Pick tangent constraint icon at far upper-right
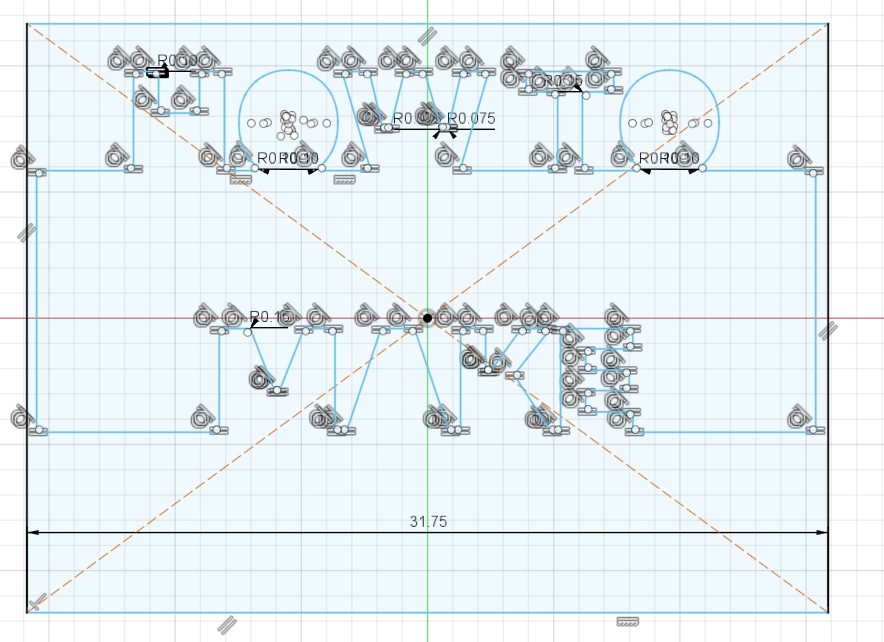This screenshot has height=642, width=884. (798, 158)
